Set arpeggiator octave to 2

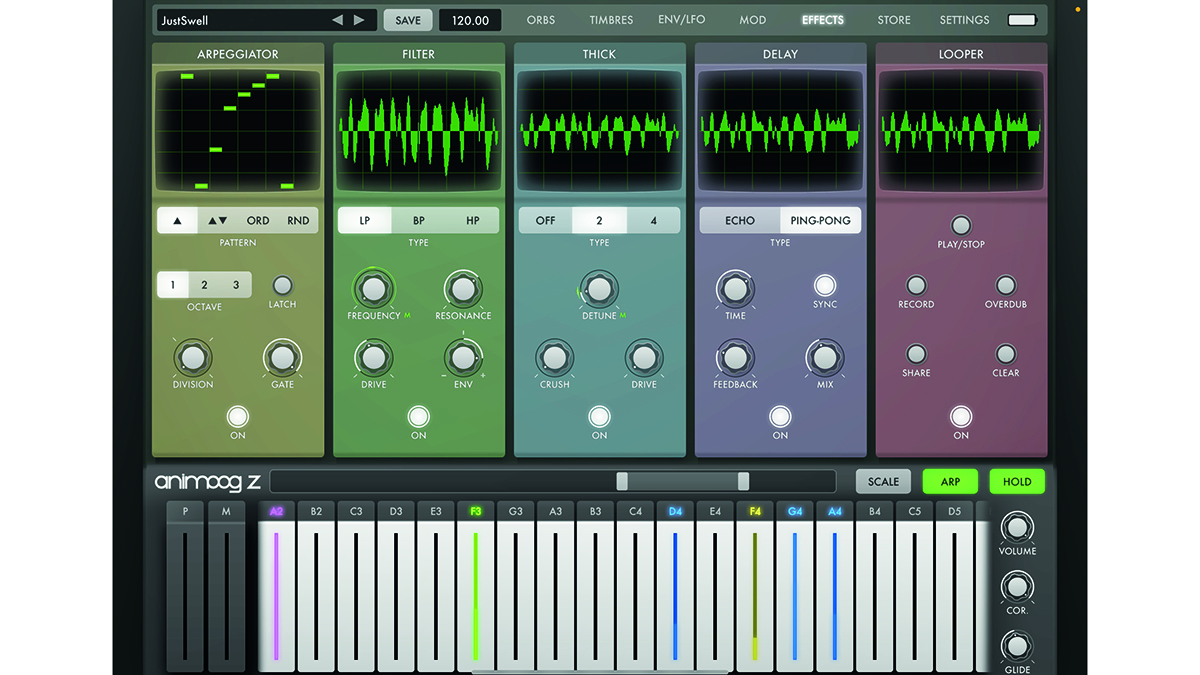(204, 285)
